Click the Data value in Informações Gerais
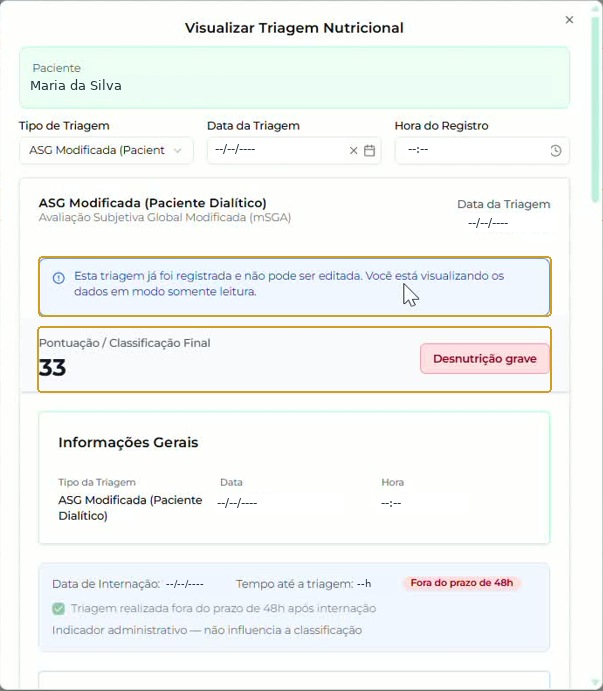 coord(237,503)
